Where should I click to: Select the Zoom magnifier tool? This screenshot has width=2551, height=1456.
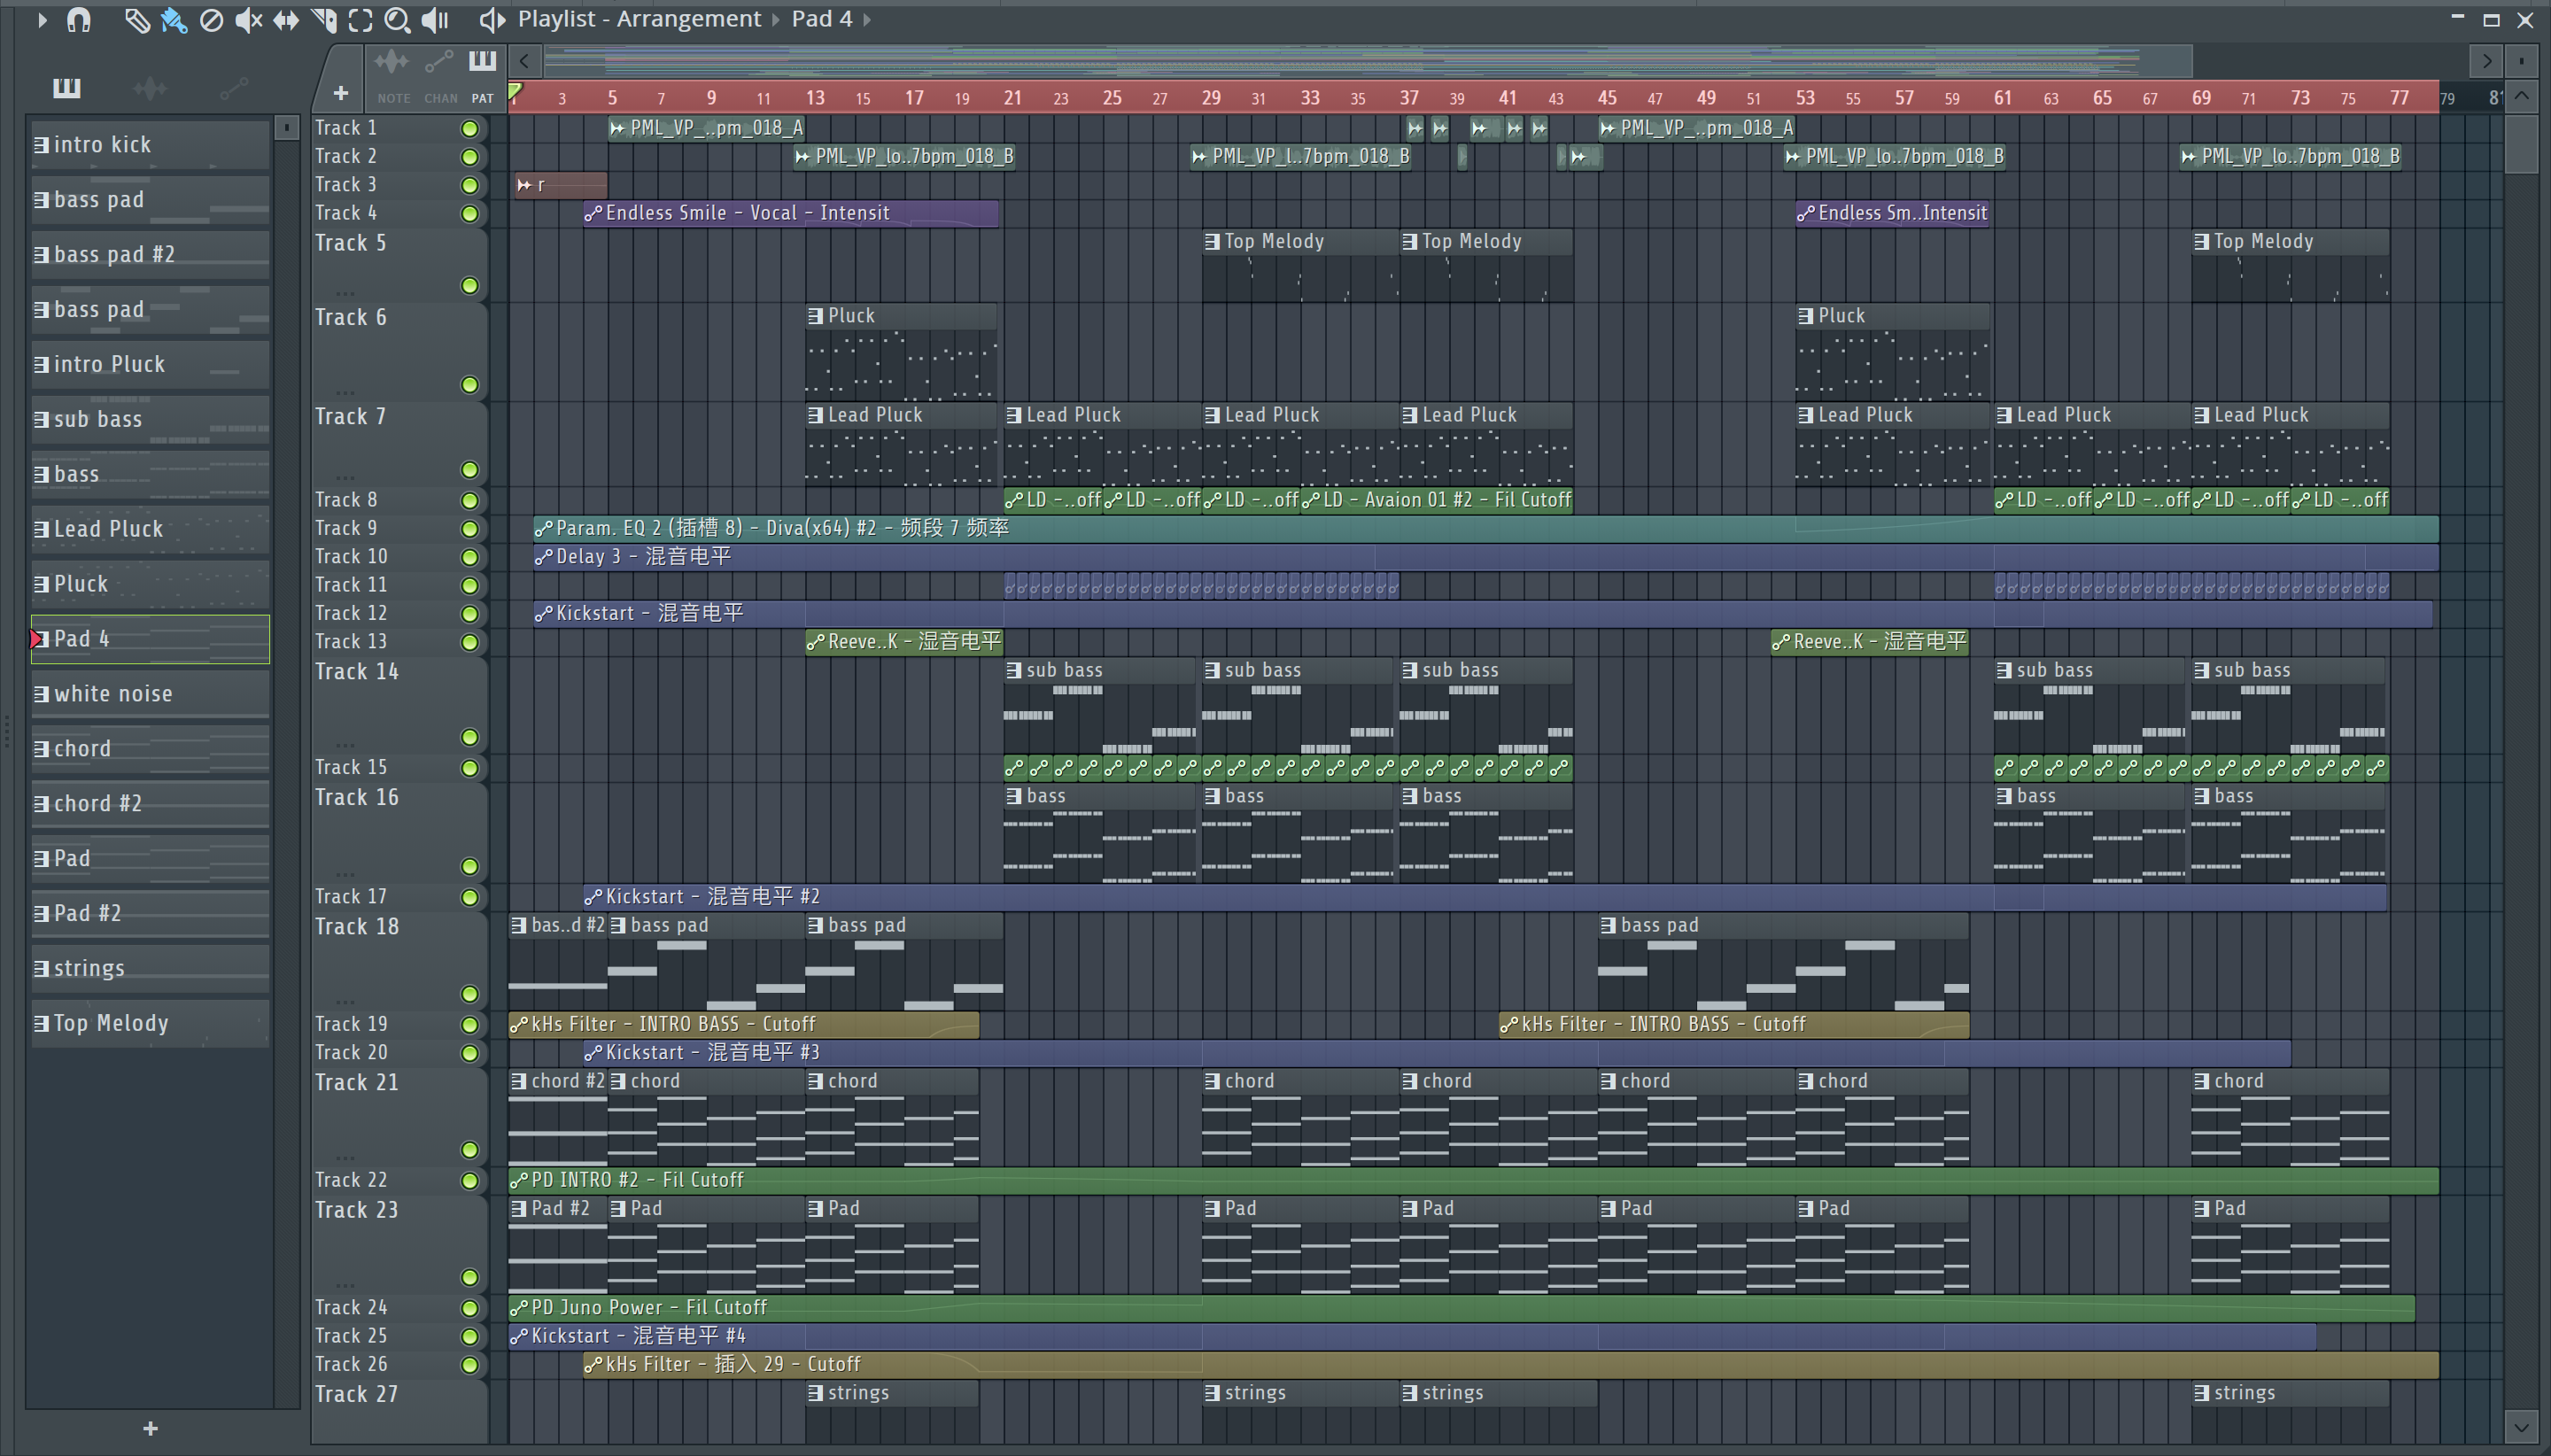(x=397, y=20)
